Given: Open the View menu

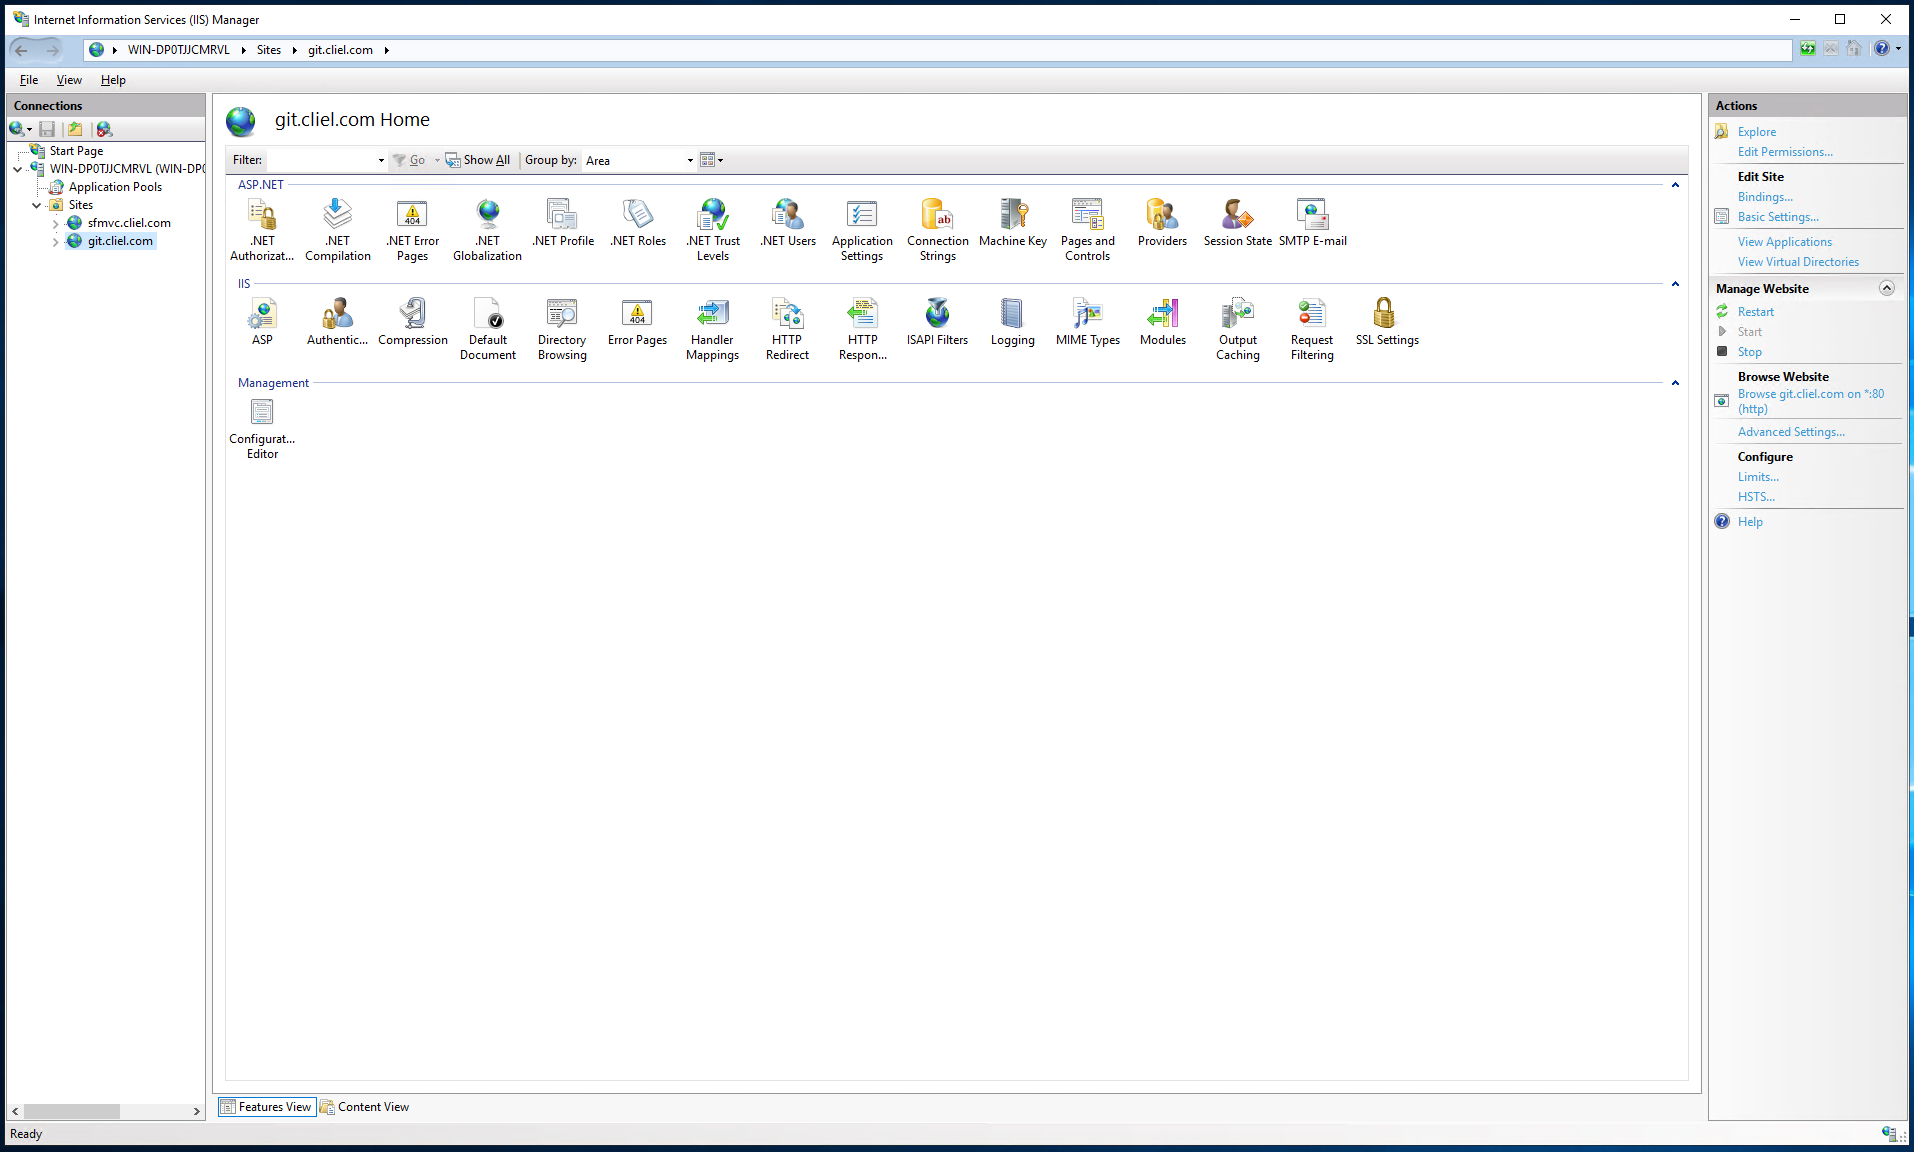Looking at the screenshot, I should tap(69, 80).
